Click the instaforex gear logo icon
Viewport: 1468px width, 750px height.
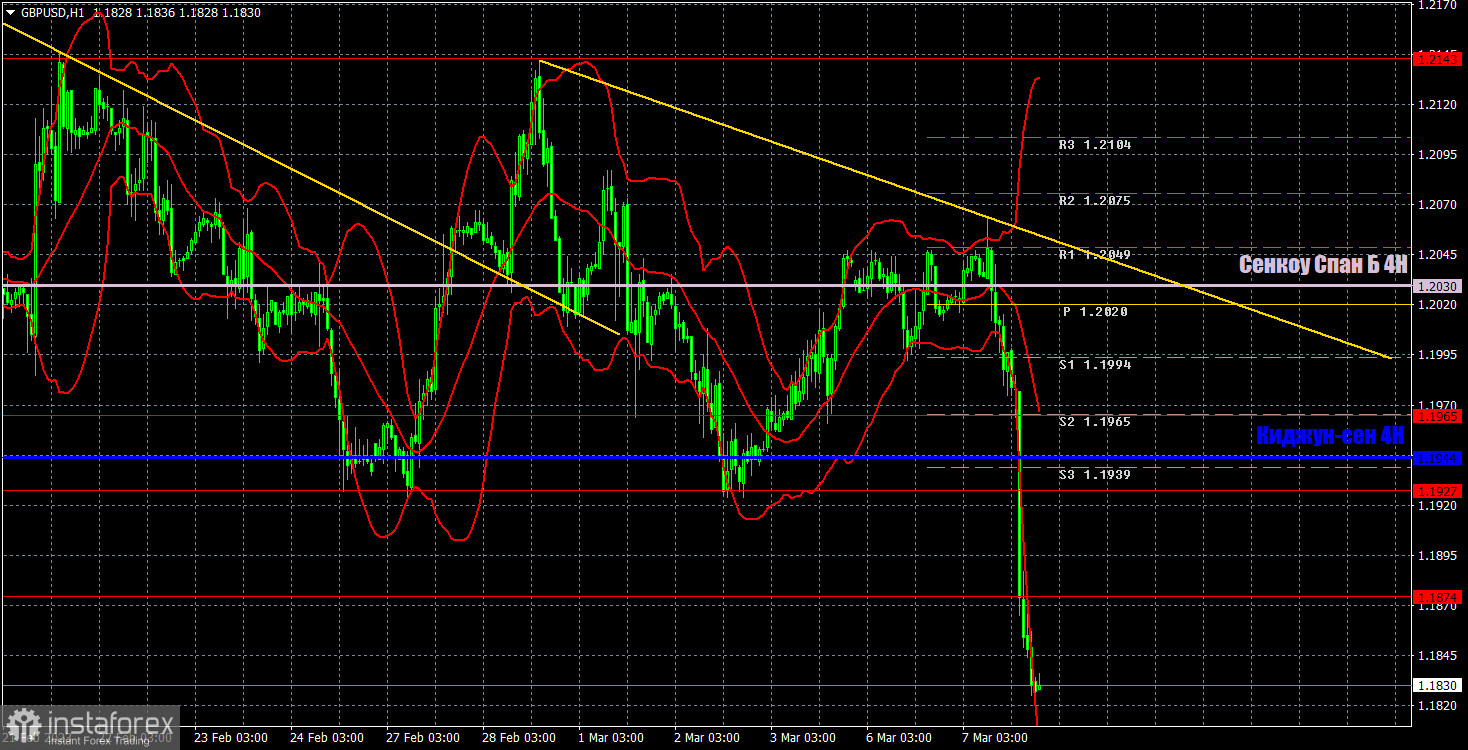[23, 726]
